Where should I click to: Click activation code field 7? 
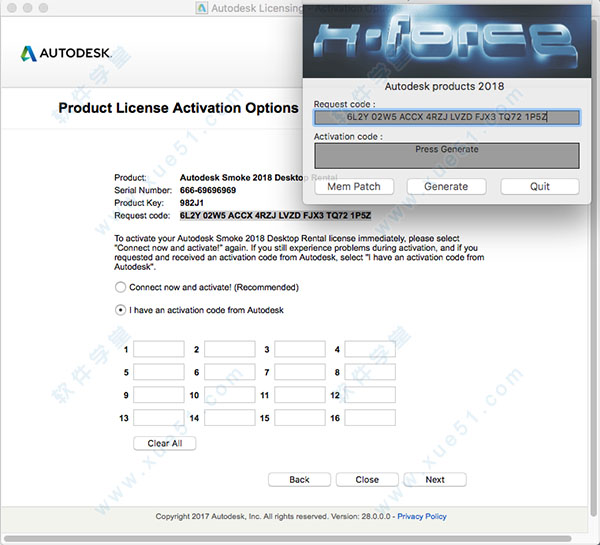(x=300, y=372)
